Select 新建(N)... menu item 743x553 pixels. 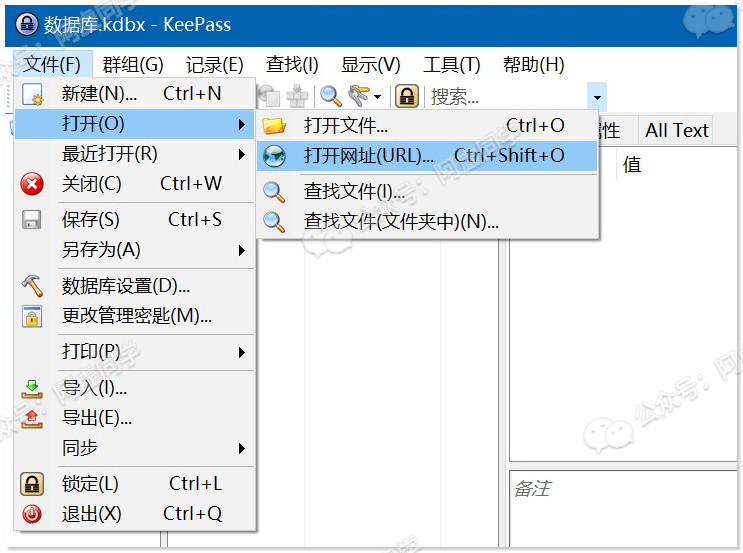[x=135, y=94]
